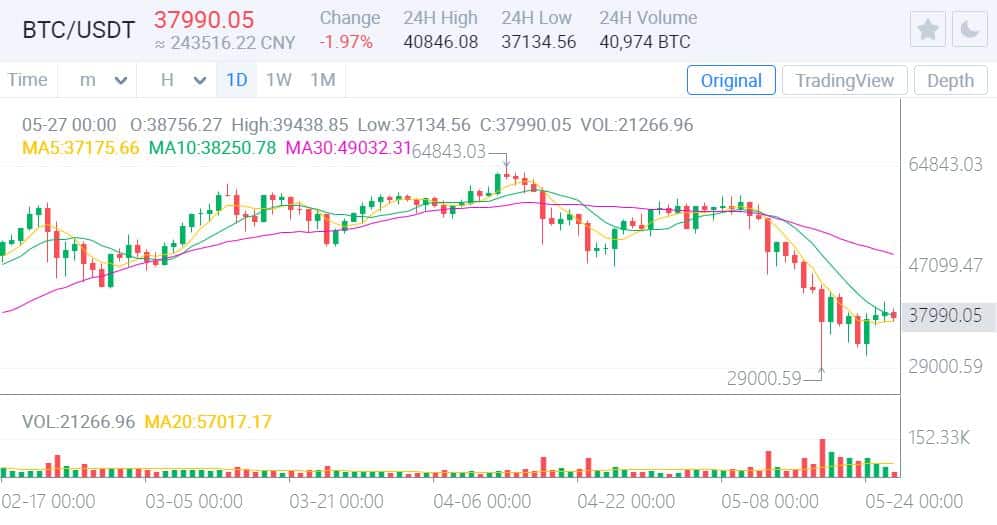Click the 29000.59 low price marker
This screenshot has width=997, height=525.
click(764, 378)
